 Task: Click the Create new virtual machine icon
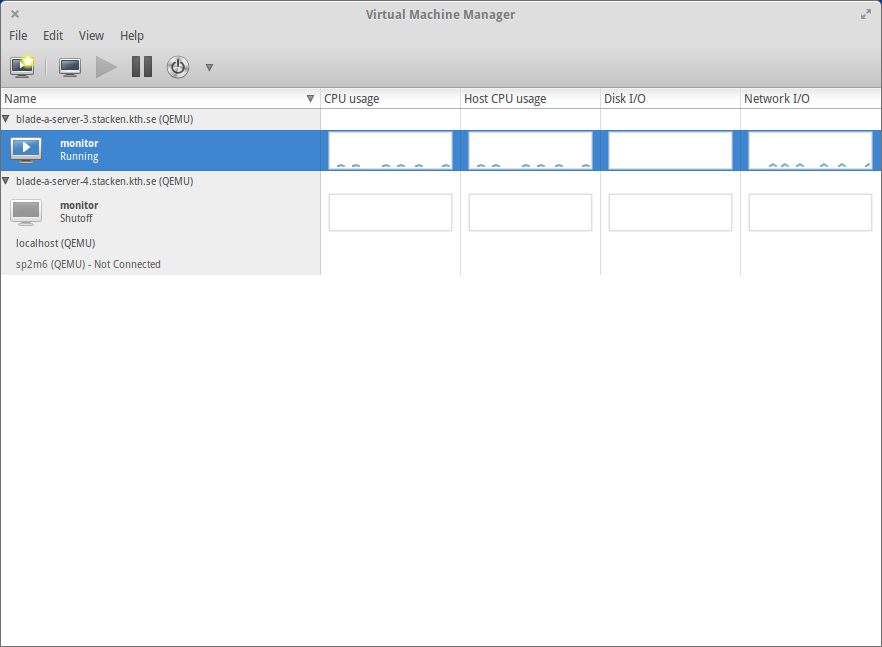tap(22, 67)
